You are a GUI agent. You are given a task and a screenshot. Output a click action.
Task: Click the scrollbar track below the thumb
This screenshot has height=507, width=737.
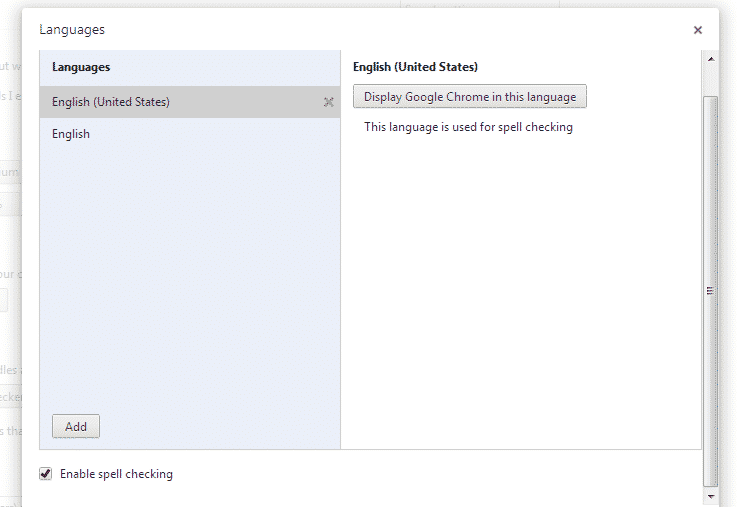coord(711,487)
